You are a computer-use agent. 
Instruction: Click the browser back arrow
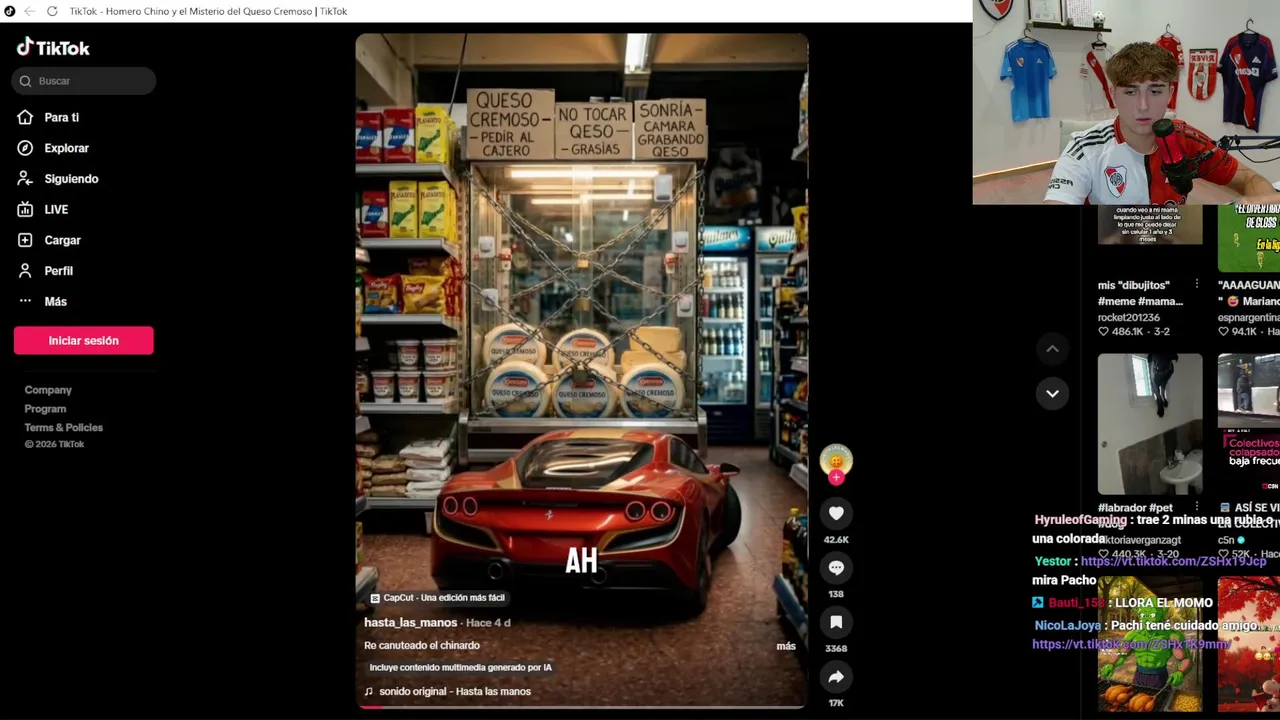pyautogui.click(x=29, y=11)
